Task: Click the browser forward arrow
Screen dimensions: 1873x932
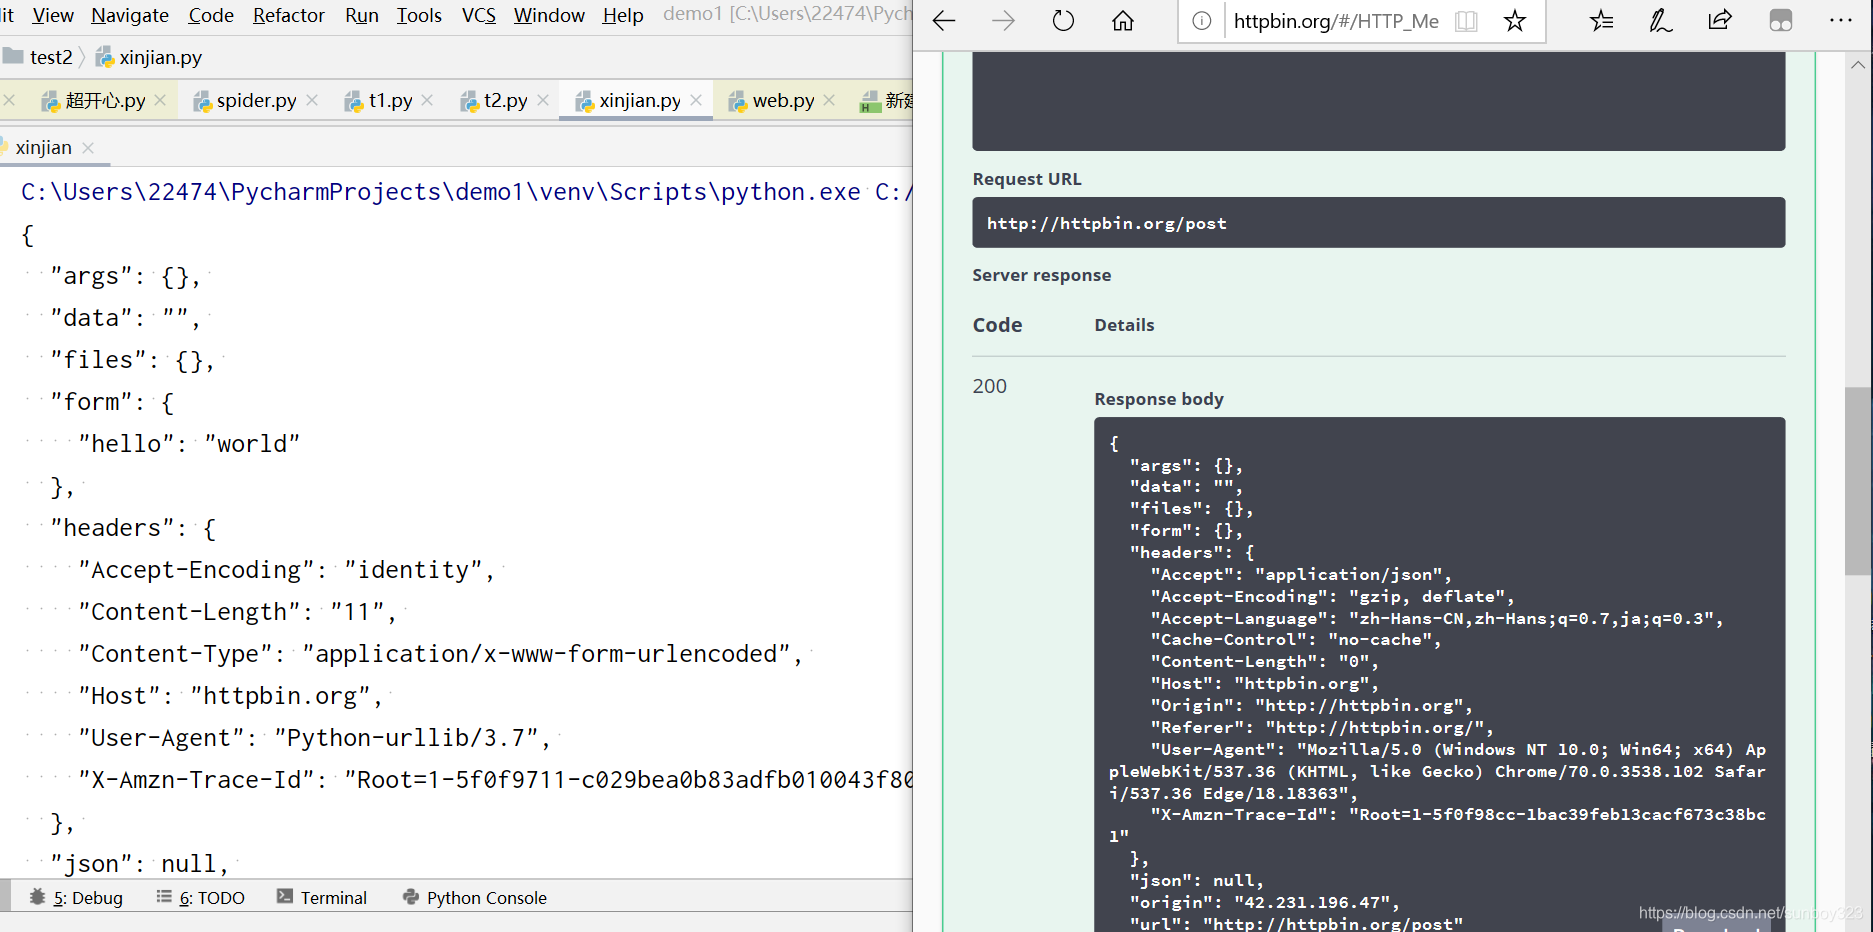Action: (1003, 21)
